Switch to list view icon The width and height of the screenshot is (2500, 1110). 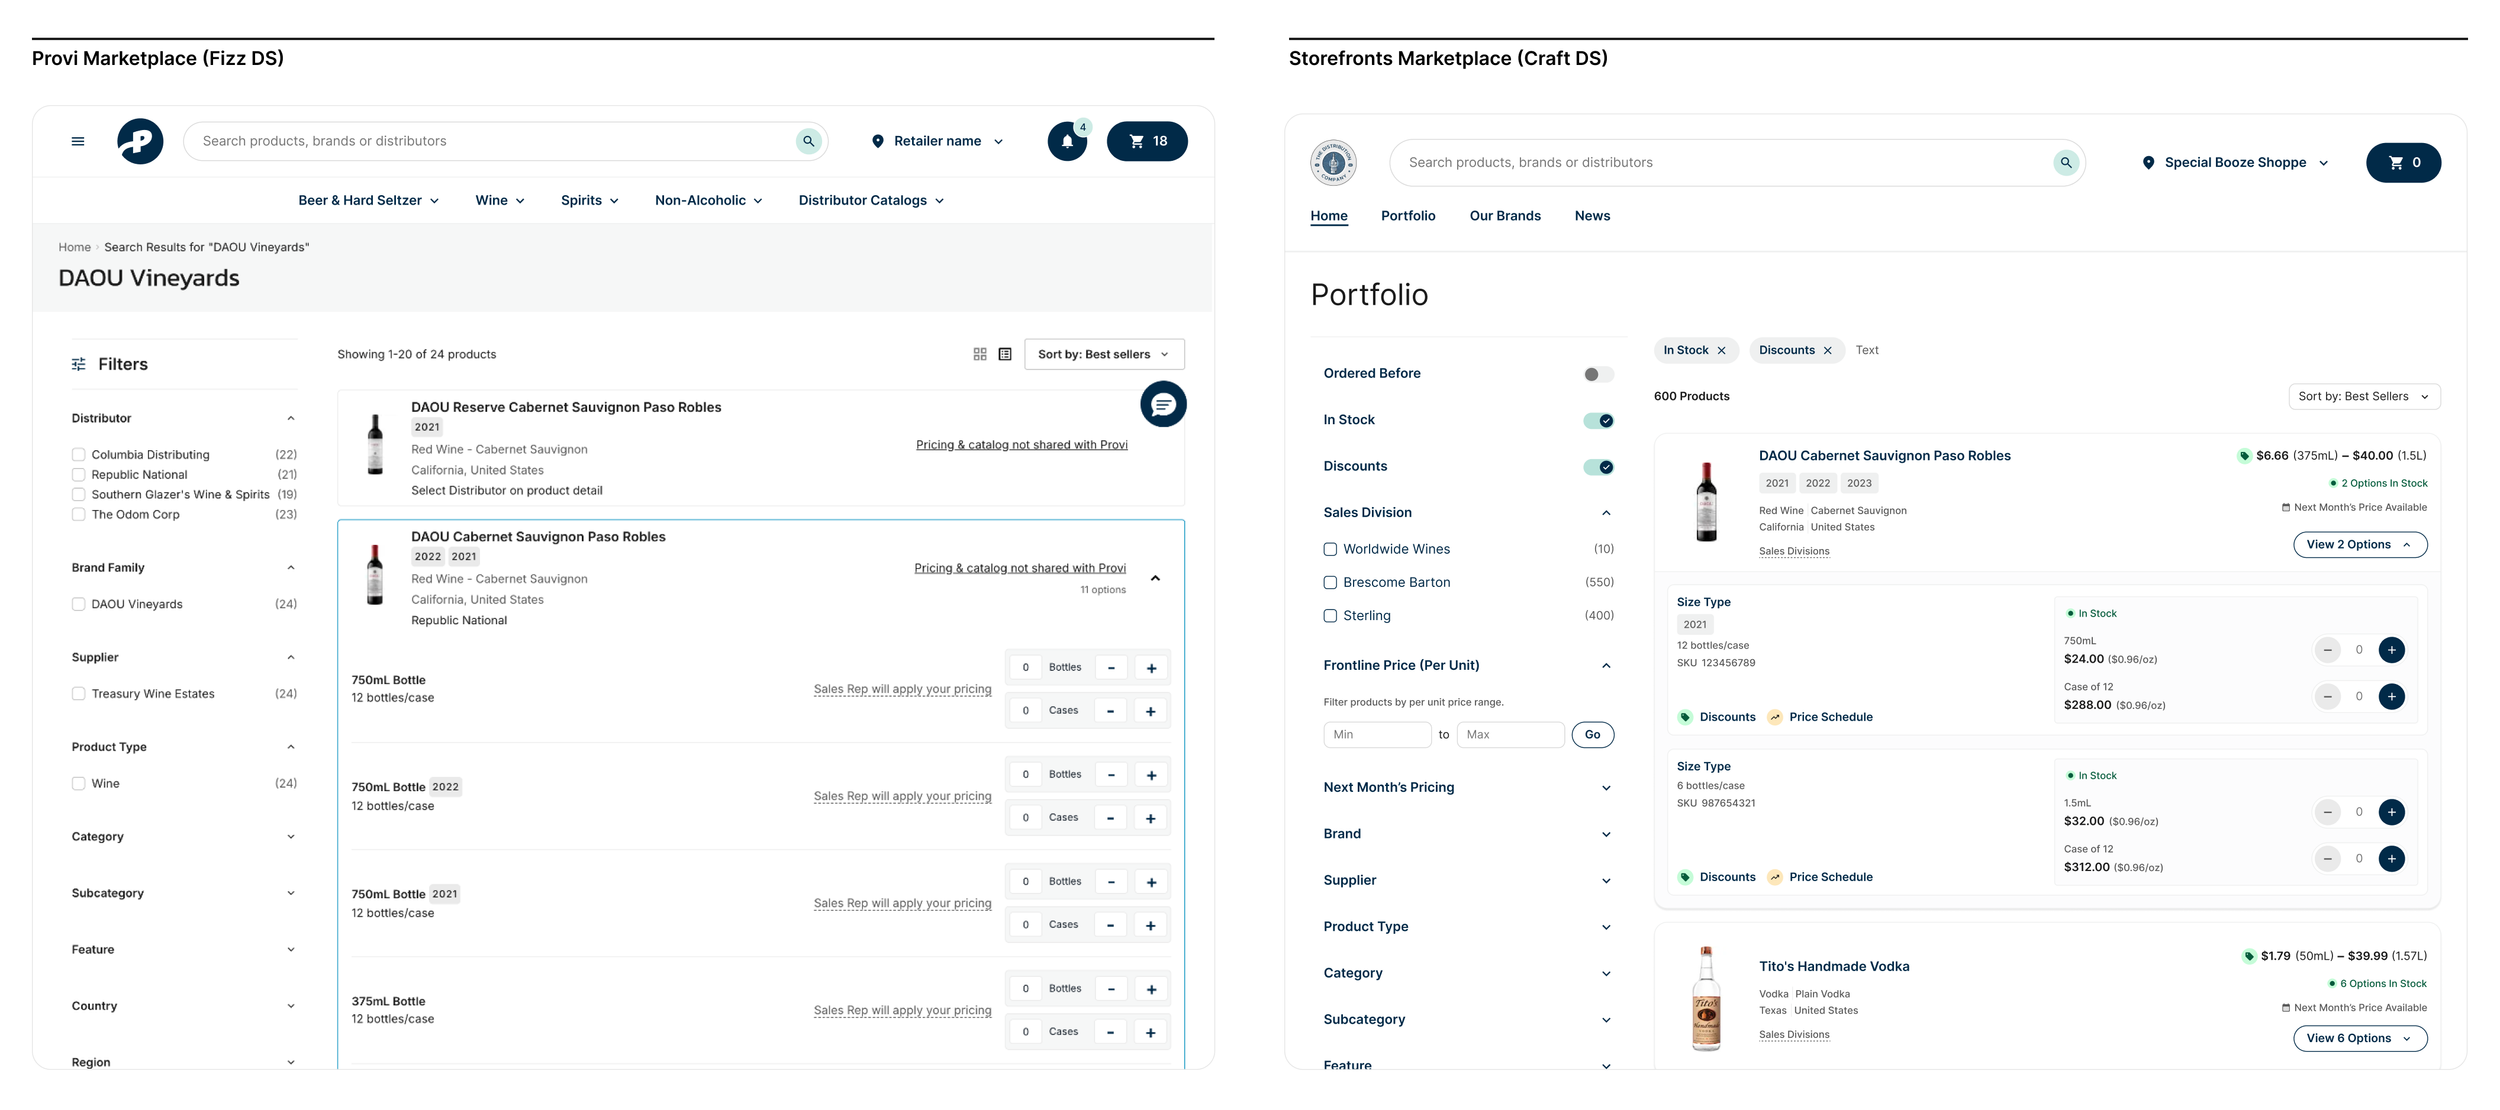[1005, 354]
